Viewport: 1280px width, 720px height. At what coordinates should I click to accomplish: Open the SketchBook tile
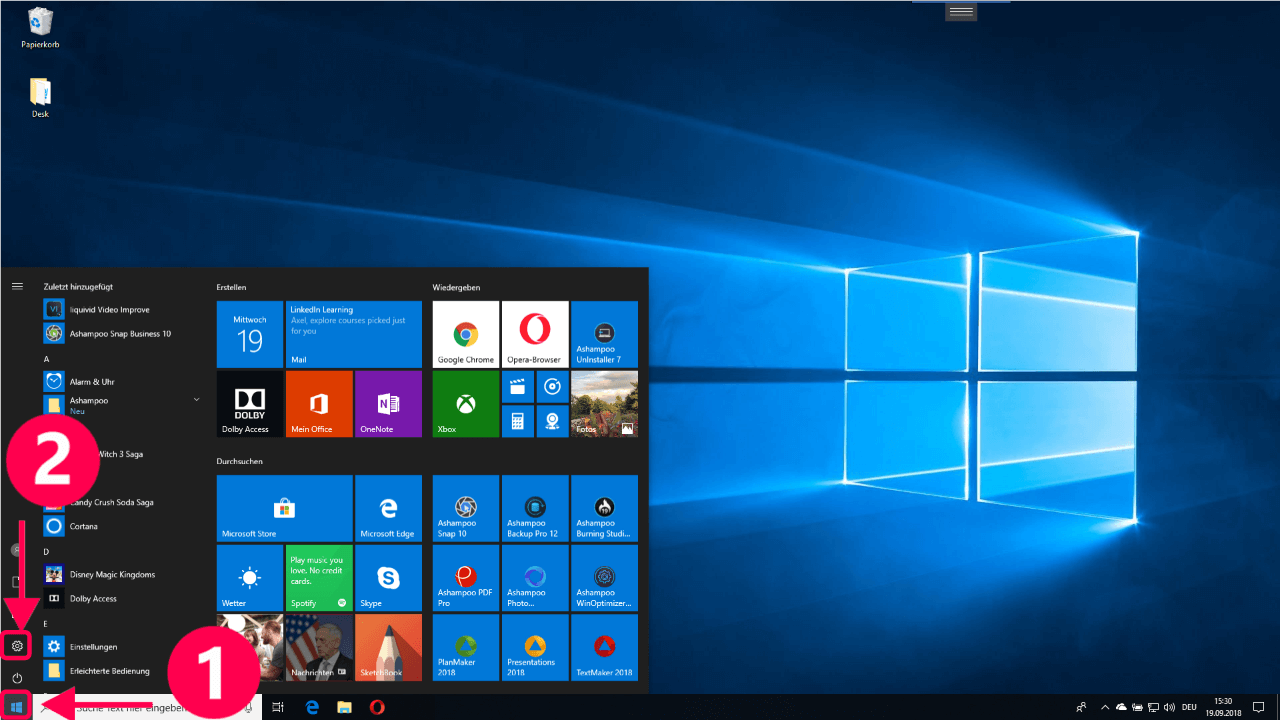click(388, 647)
